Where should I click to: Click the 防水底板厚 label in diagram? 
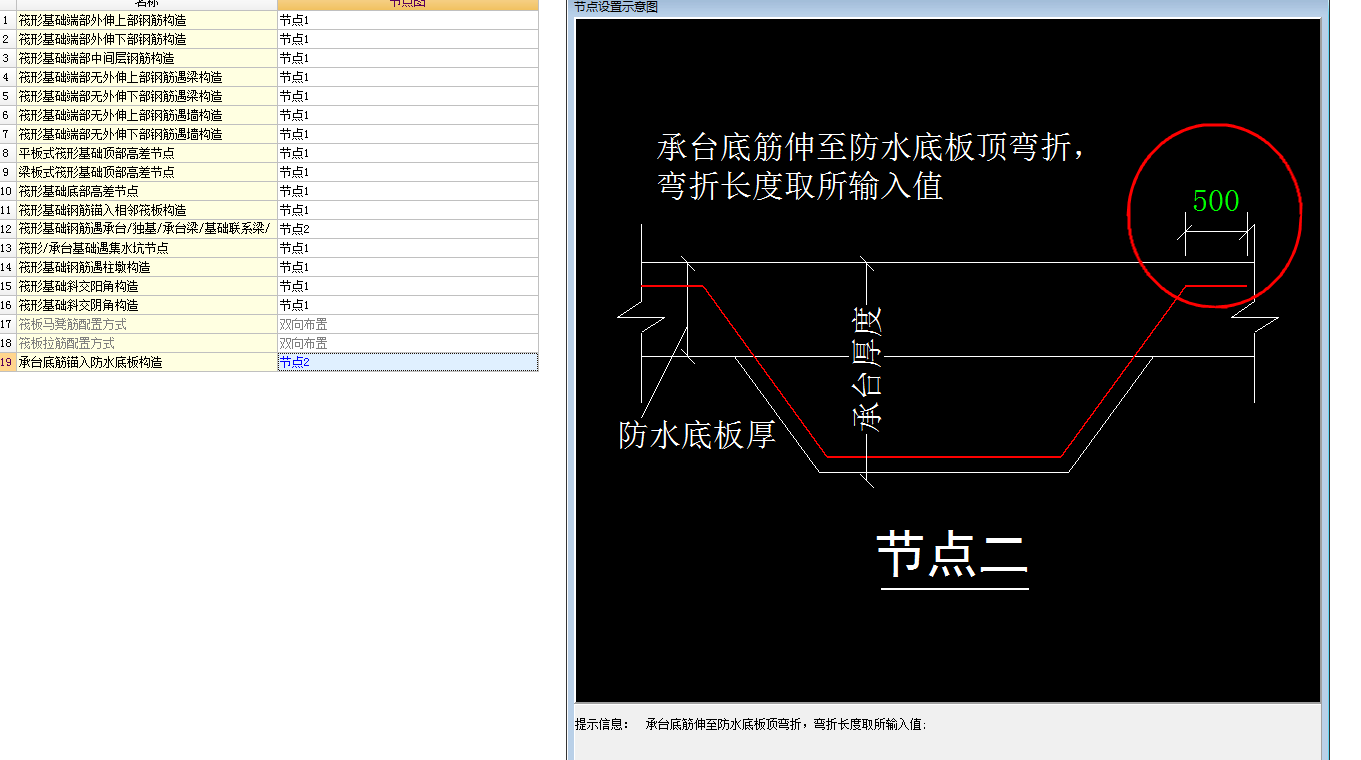tap(698, 435)
